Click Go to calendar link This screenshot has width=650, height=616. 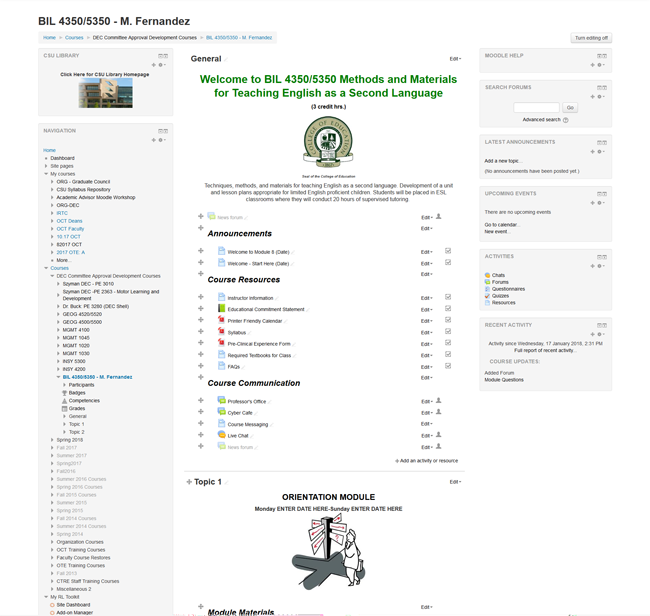(502, 225)
